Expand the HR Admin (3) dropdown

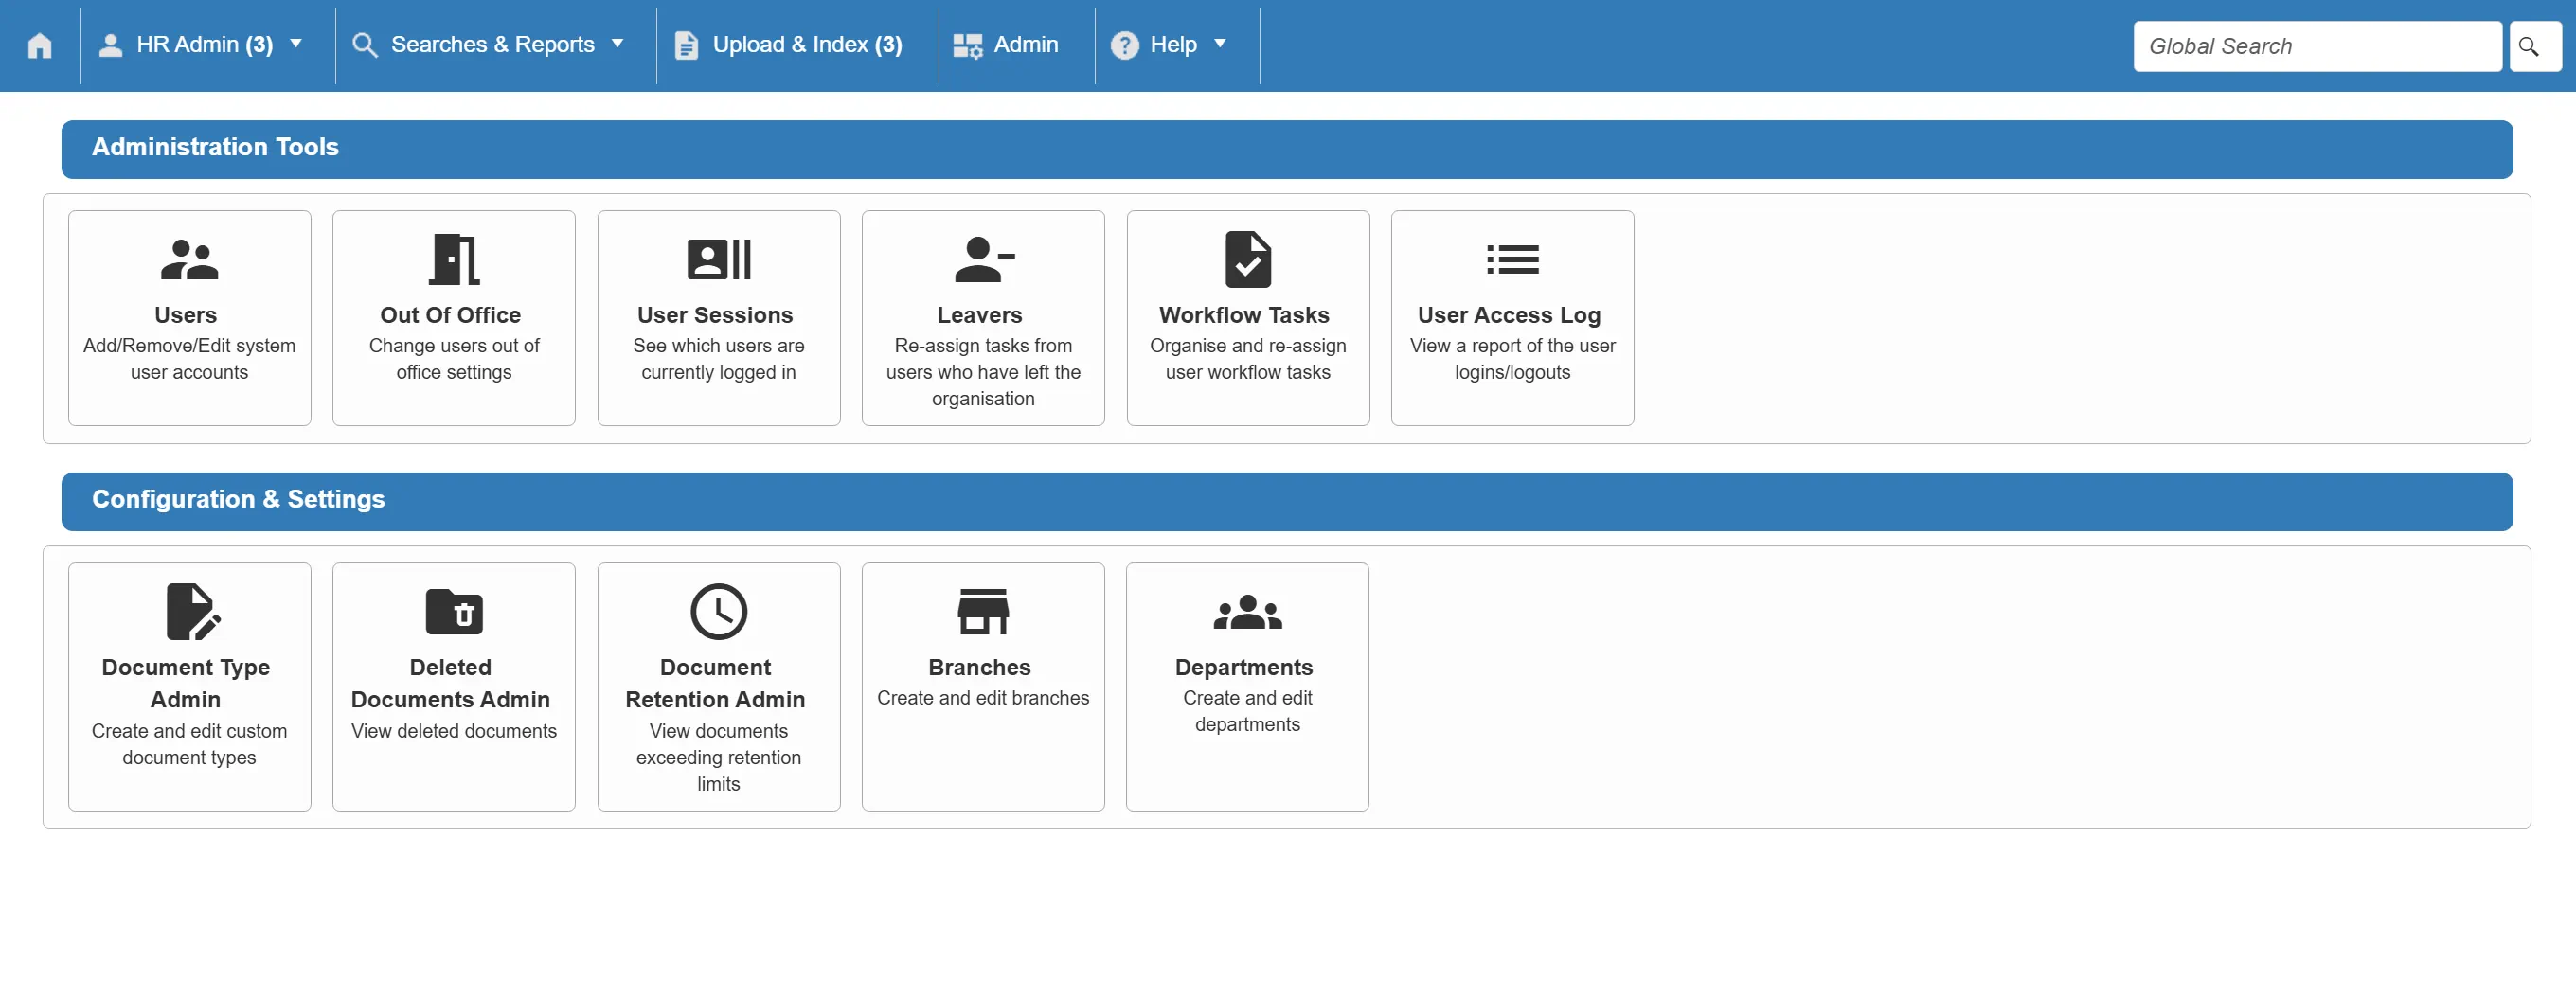(x=200, y=45)
